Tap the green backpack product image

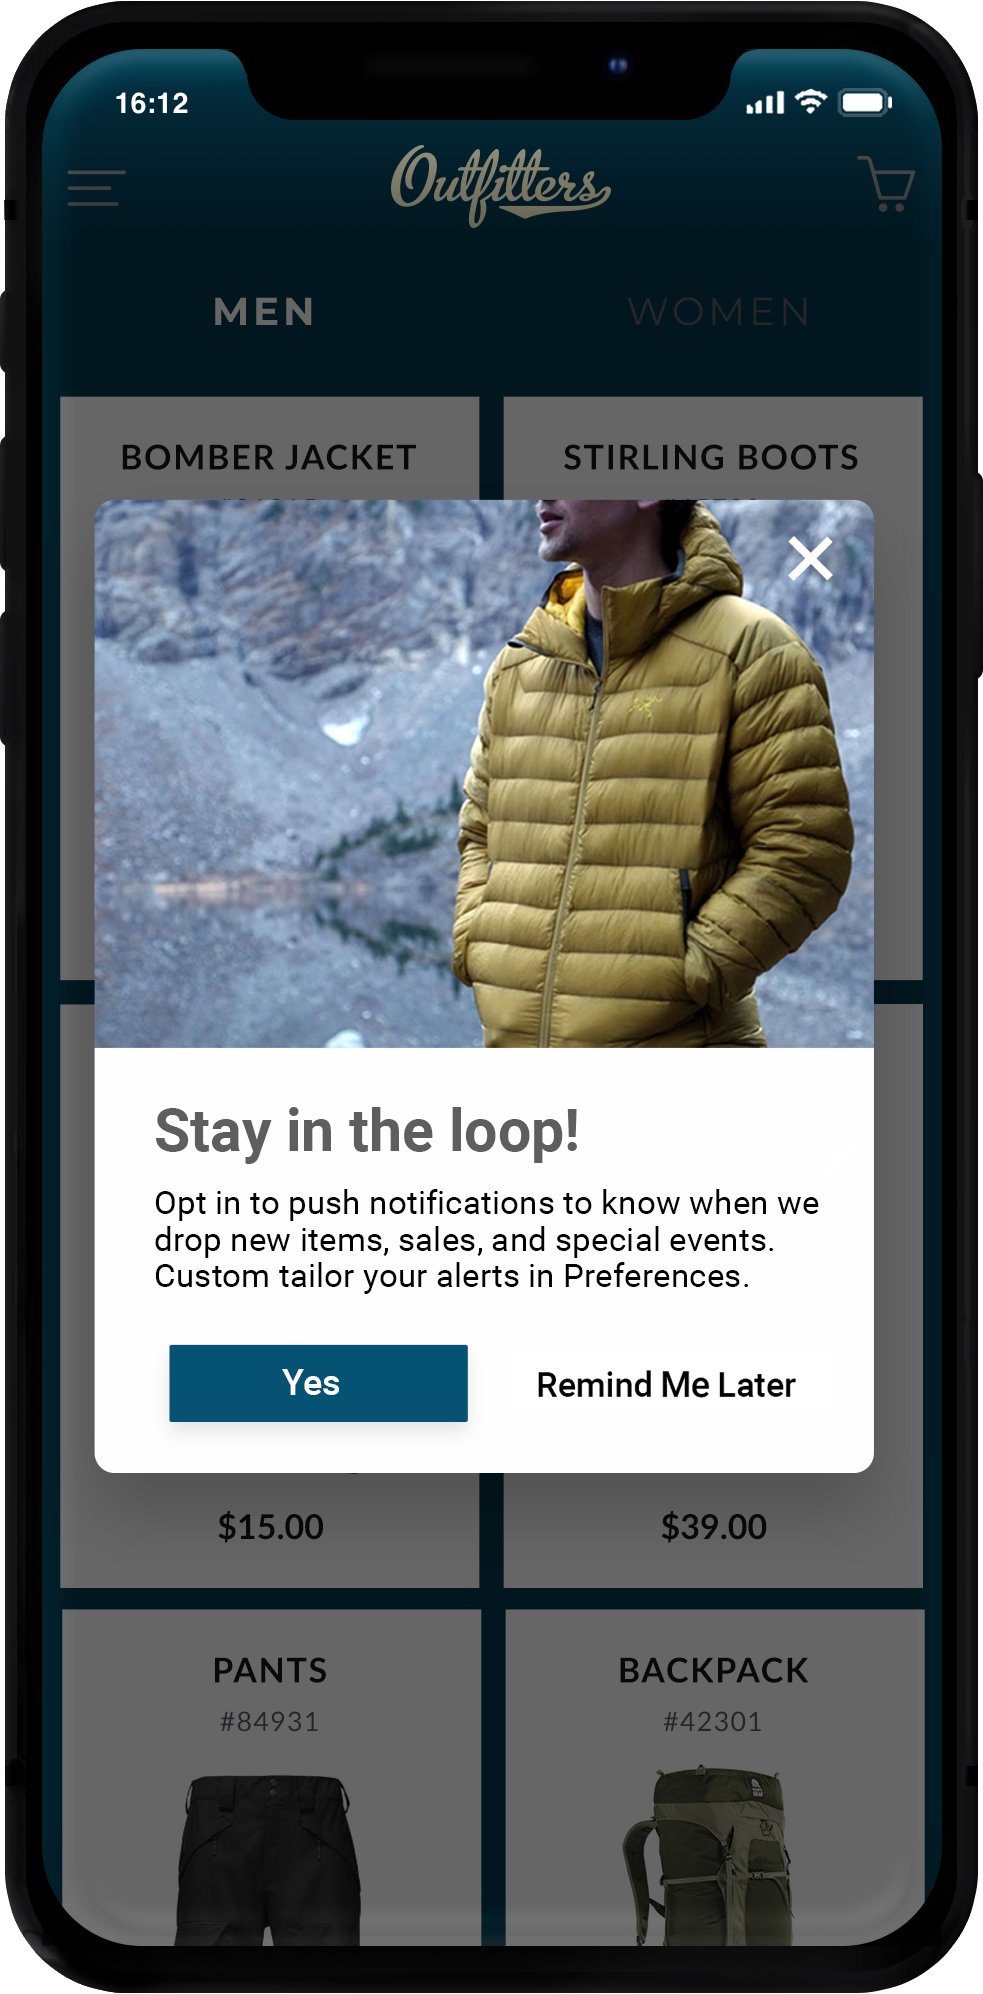(712, 1856)
